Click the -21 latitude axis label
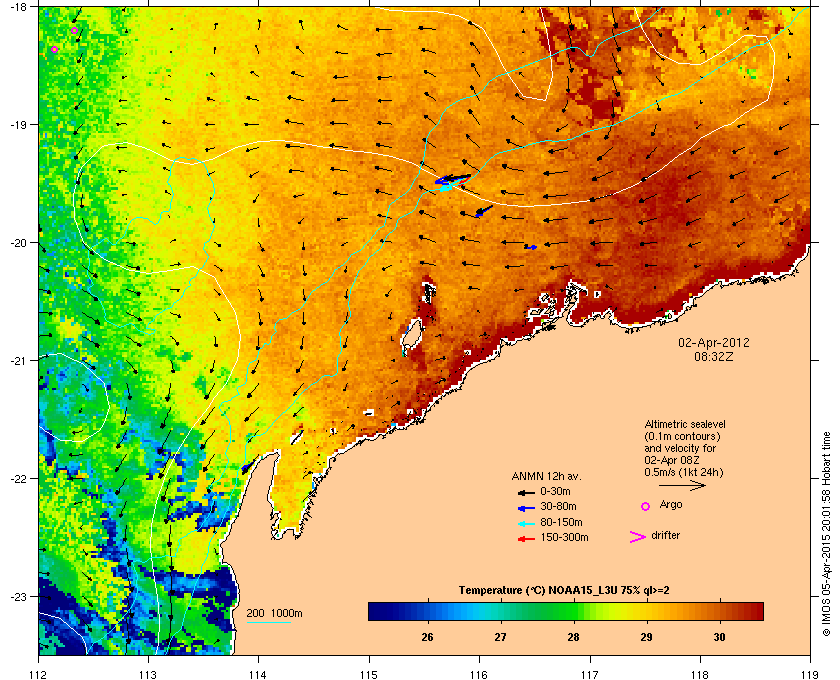Screen dimensions: 840x680 point(18,361)
